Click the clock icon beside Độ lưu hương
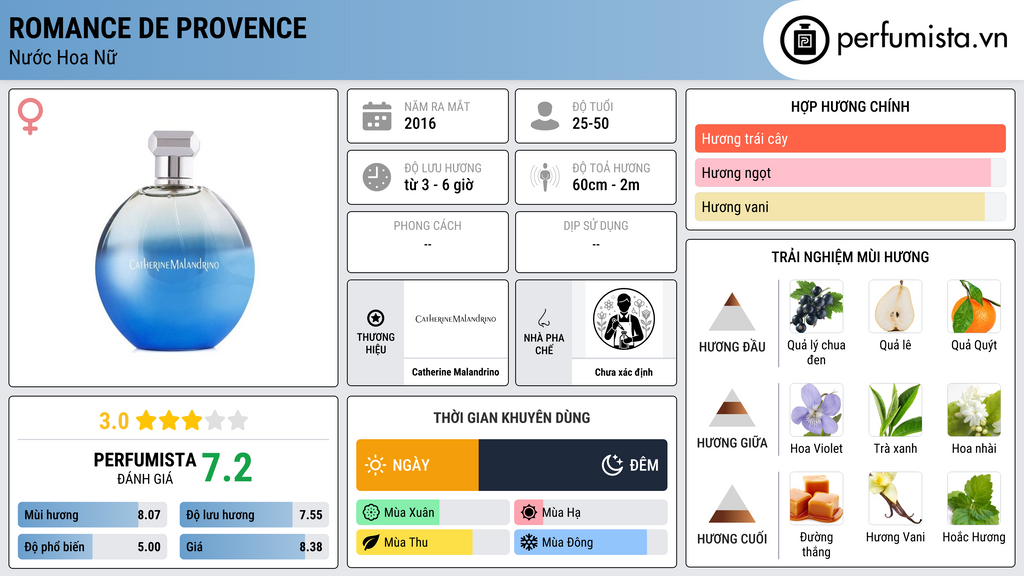 tap(377, 177)
